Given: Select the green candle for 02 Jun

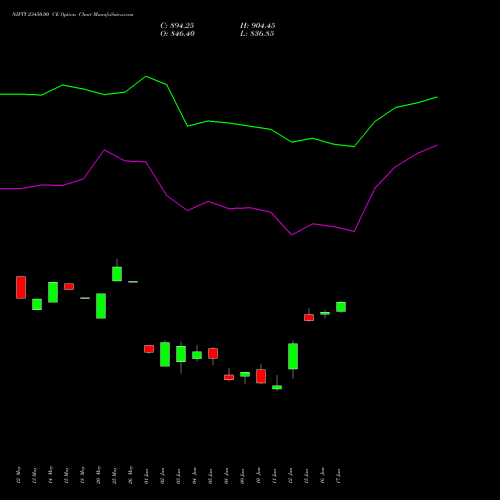Looking at the screenshot, I should (x=165, y=354).
